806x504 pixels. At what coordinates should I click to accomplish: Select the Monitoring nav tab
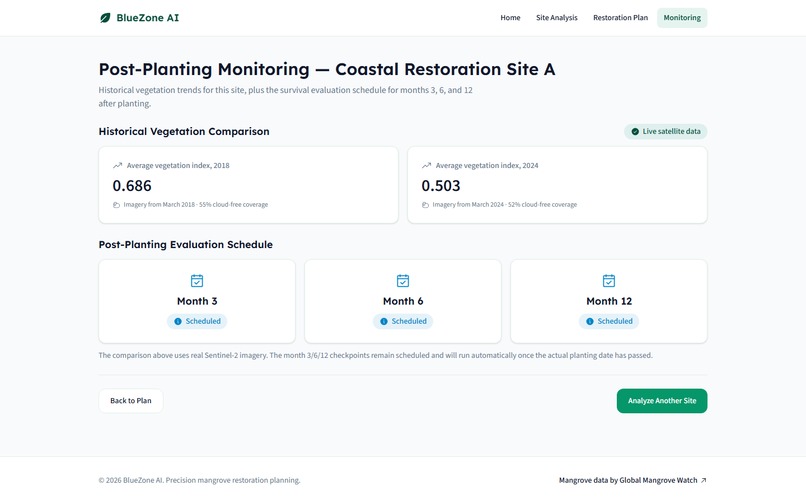click(x=682, y=18)
